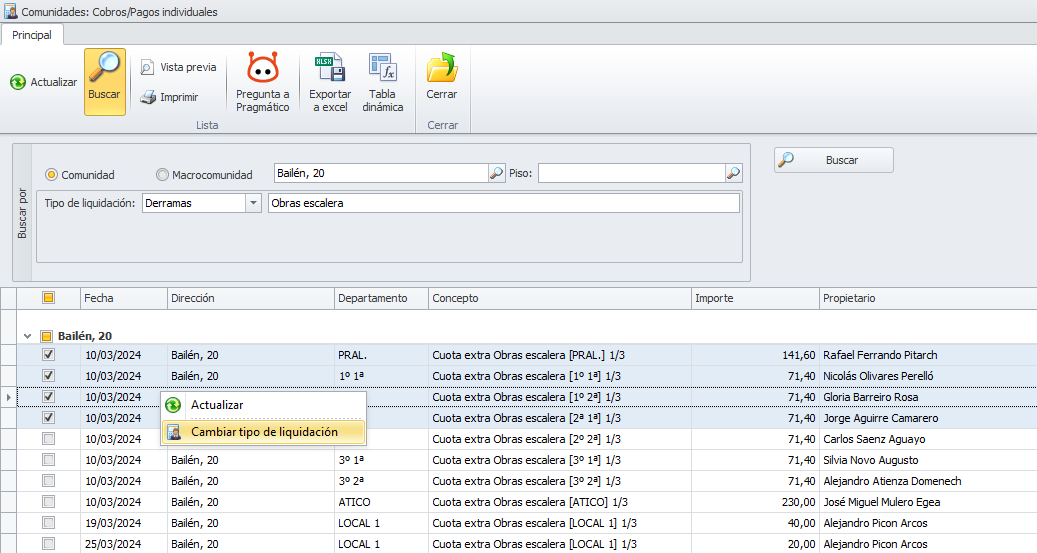Click the Buscar magnifier ribbon button
This screenshot has height=553, width=1037.
click(104, 81)
